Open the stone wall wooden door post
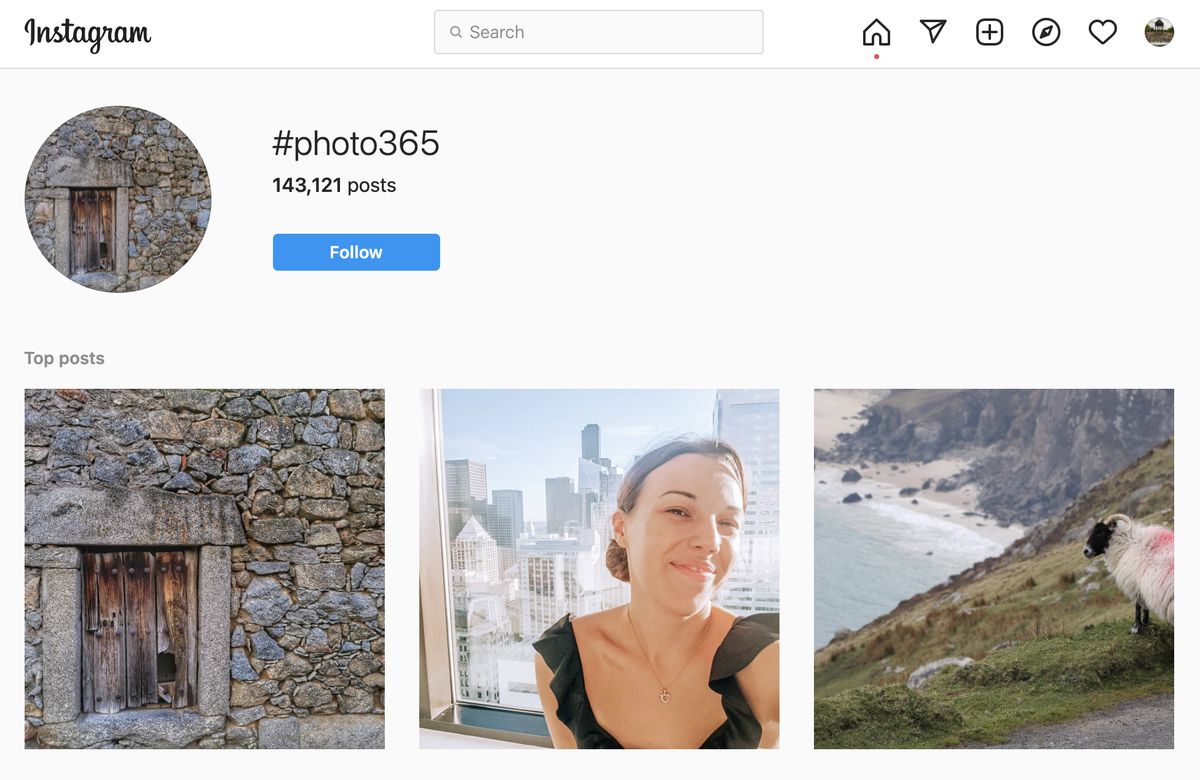Image resolution: width=1200 pixels, height=780 pixels. pyautogui.click(x=204, y=568)
